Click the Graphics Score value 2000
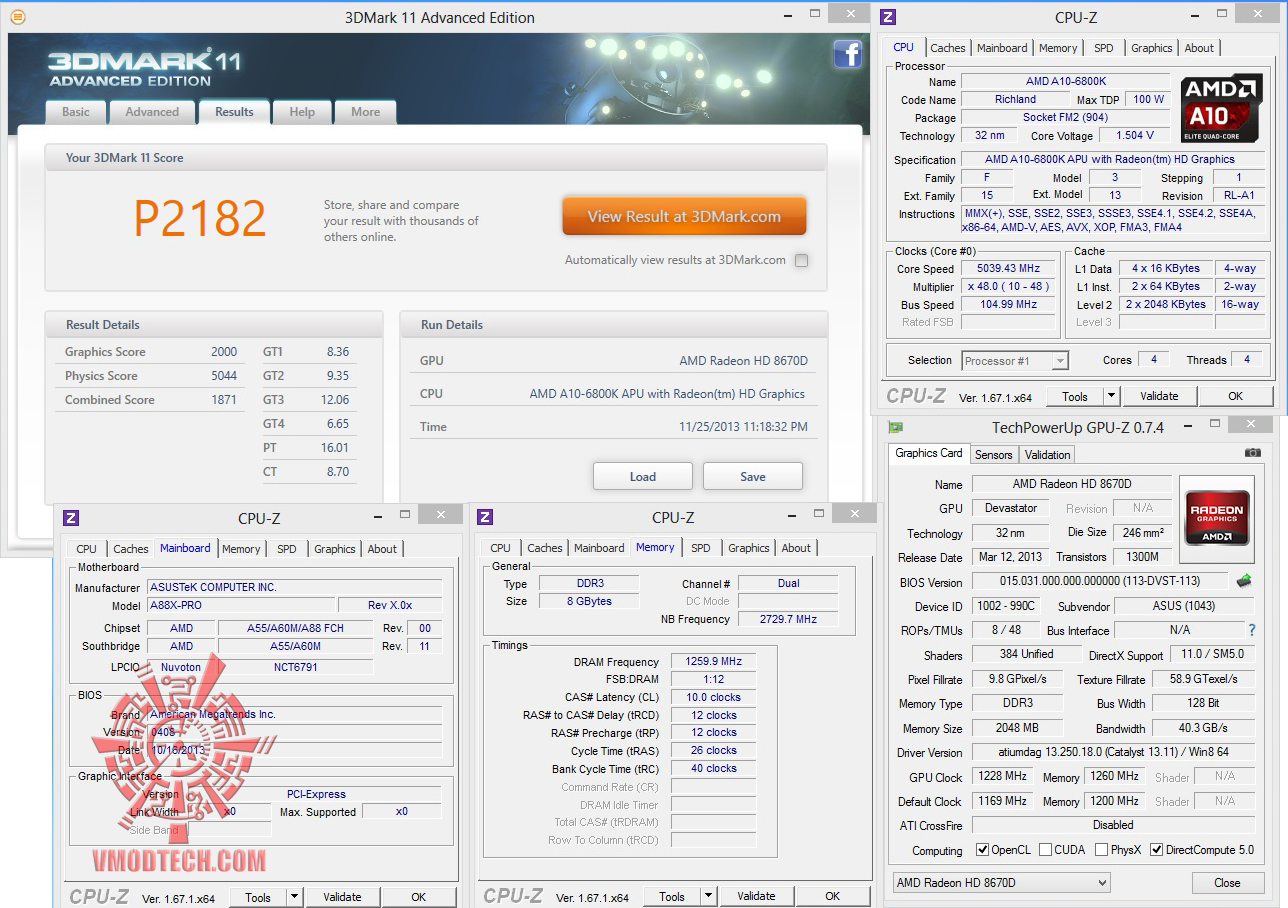 (224, 352)
